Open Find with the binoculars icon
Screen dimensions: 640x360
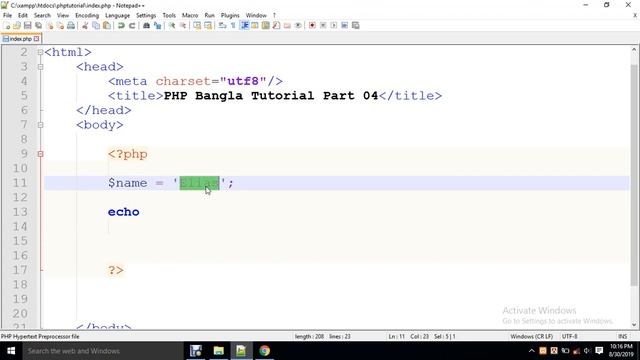click(x=146, y=25)
